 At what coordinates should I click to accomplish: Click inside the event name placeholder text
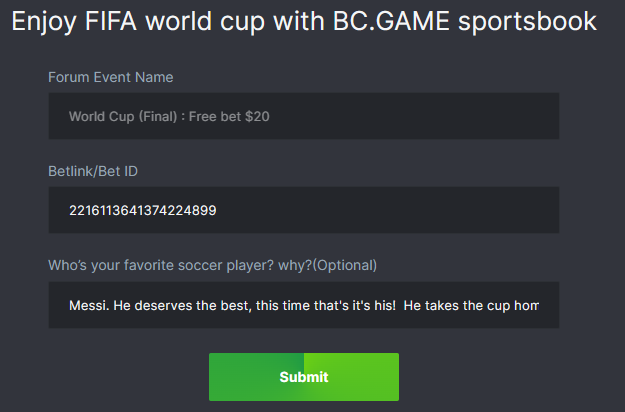[169, 116]
